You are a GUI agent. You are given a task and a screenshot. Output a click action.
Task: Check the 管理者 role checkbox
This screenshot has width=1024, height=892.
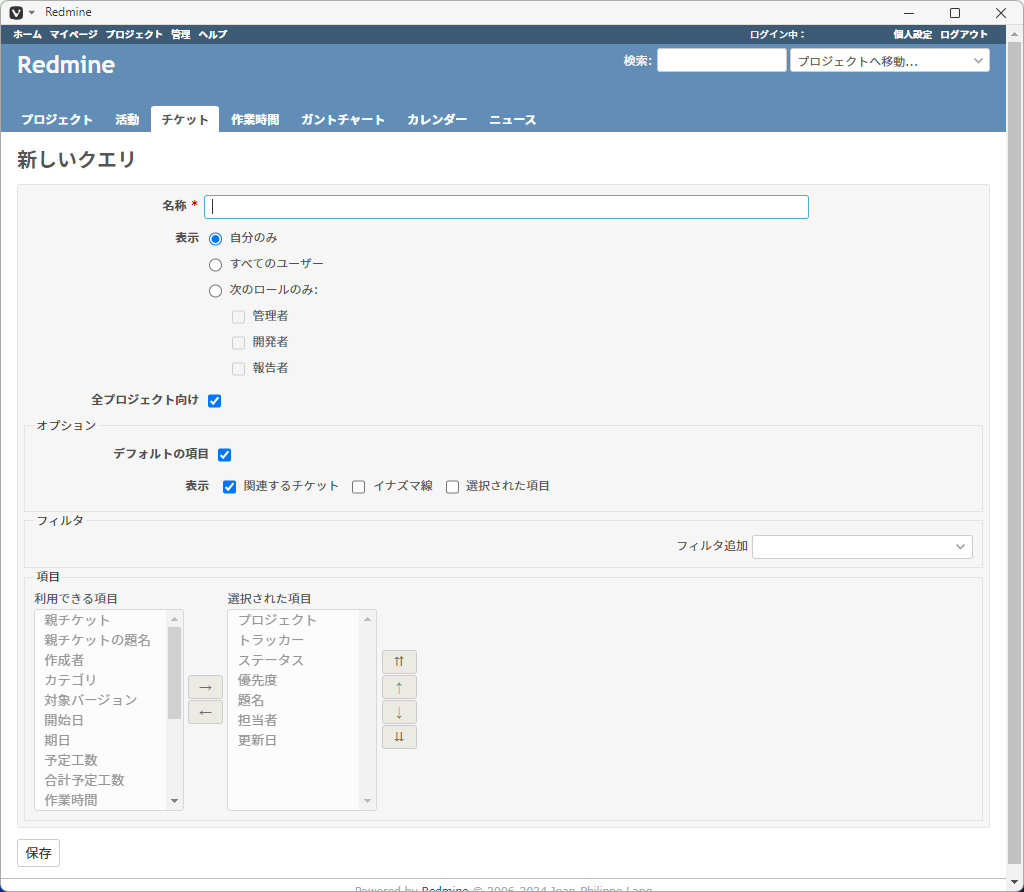tap(238, 317)
